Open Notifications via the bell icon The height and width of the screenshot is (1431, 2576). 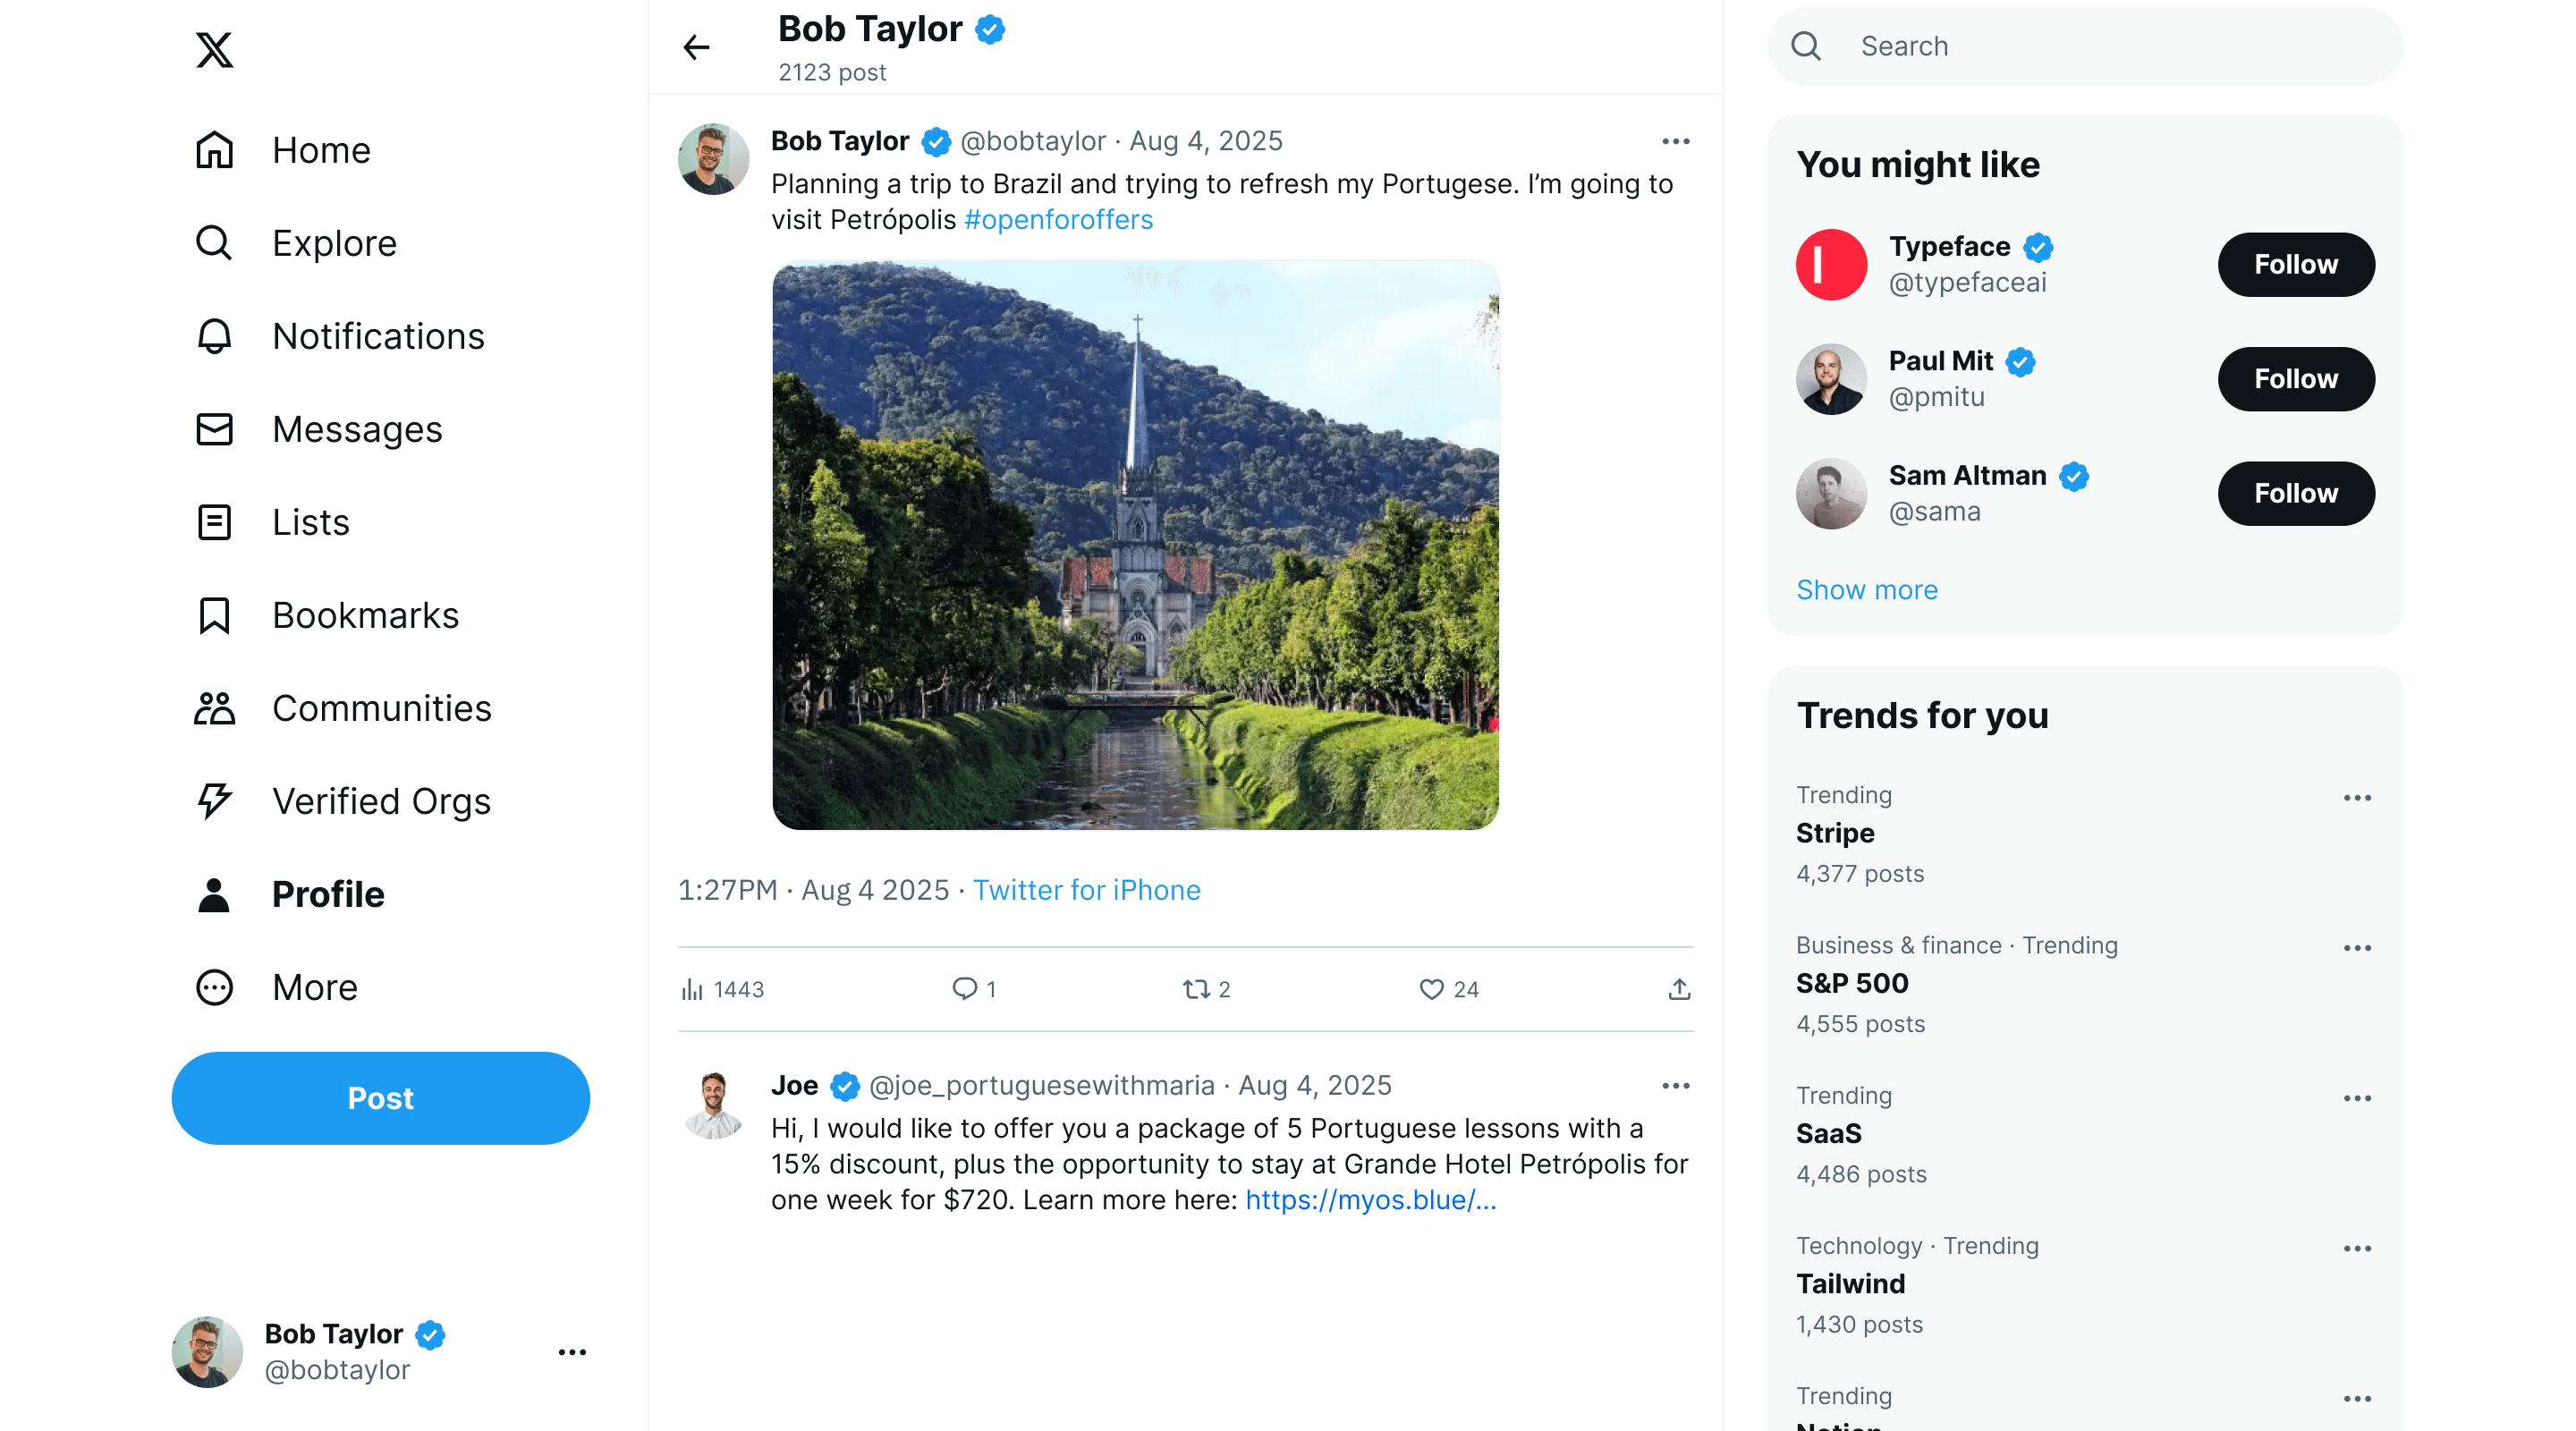[x=213, y=336]
